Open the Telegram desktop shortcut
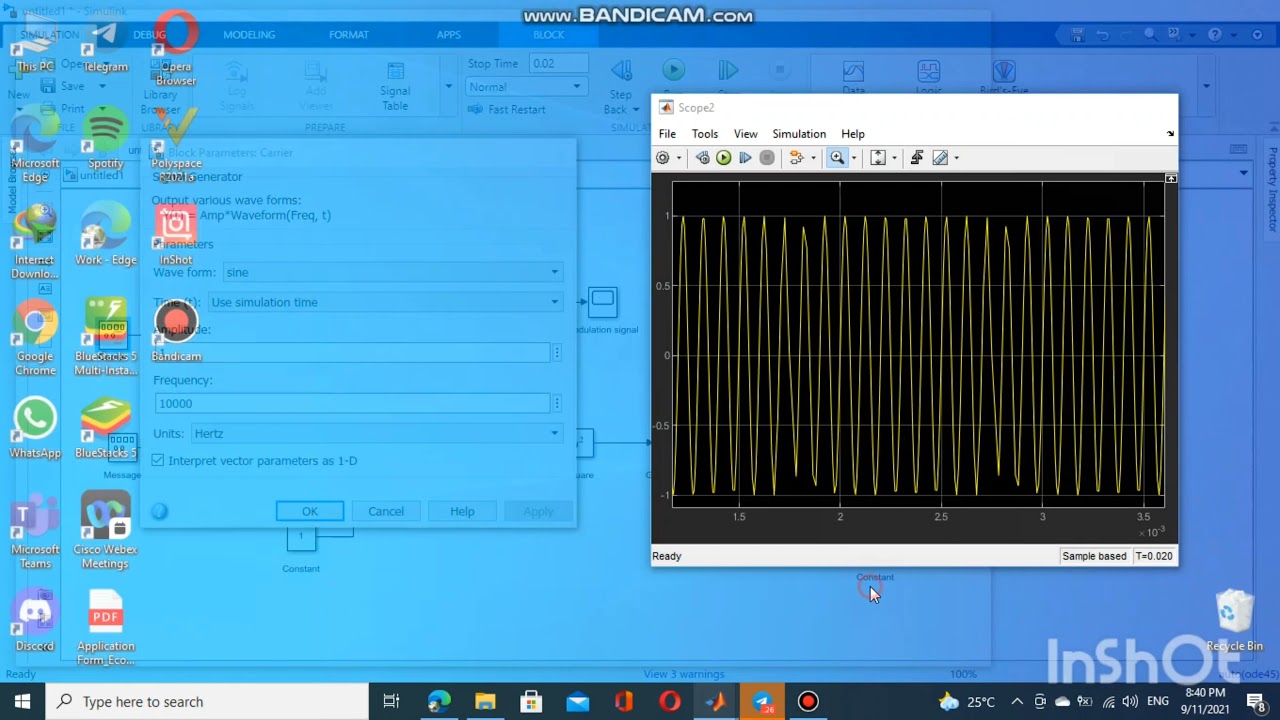The height and width of the screenshot is (720, 1280). click(105, 44)
